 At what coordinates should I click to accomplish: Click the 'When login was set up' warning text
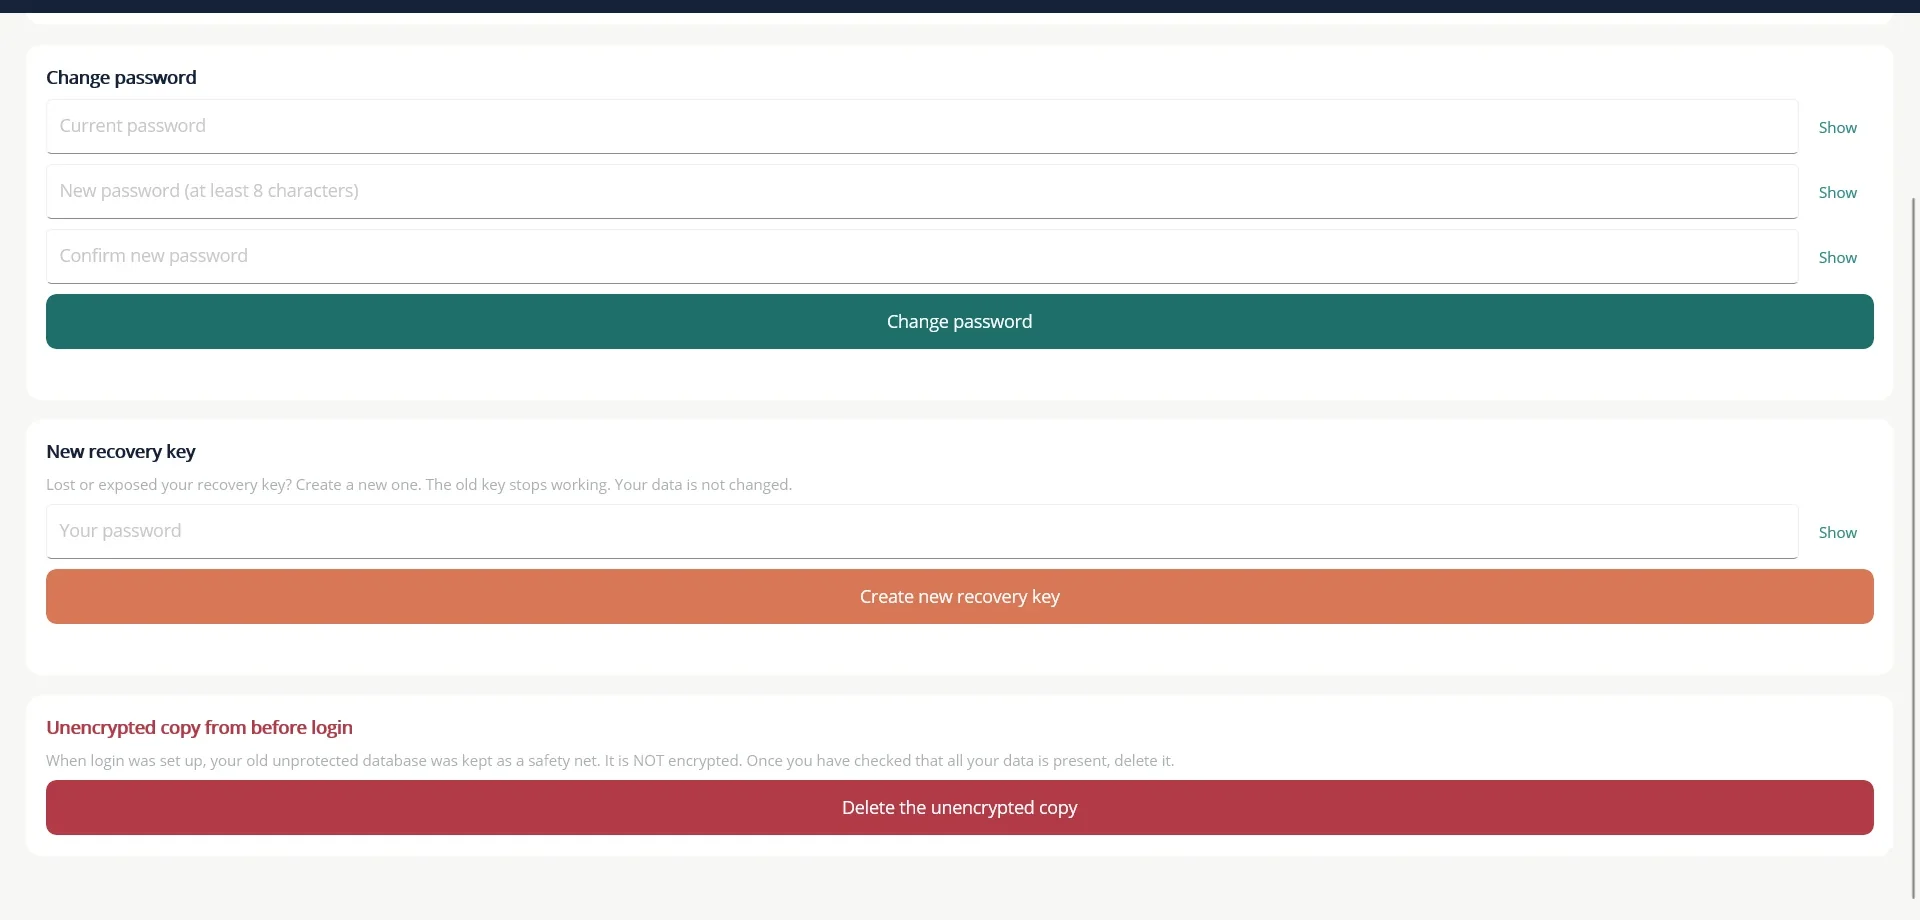coord(610,760)
